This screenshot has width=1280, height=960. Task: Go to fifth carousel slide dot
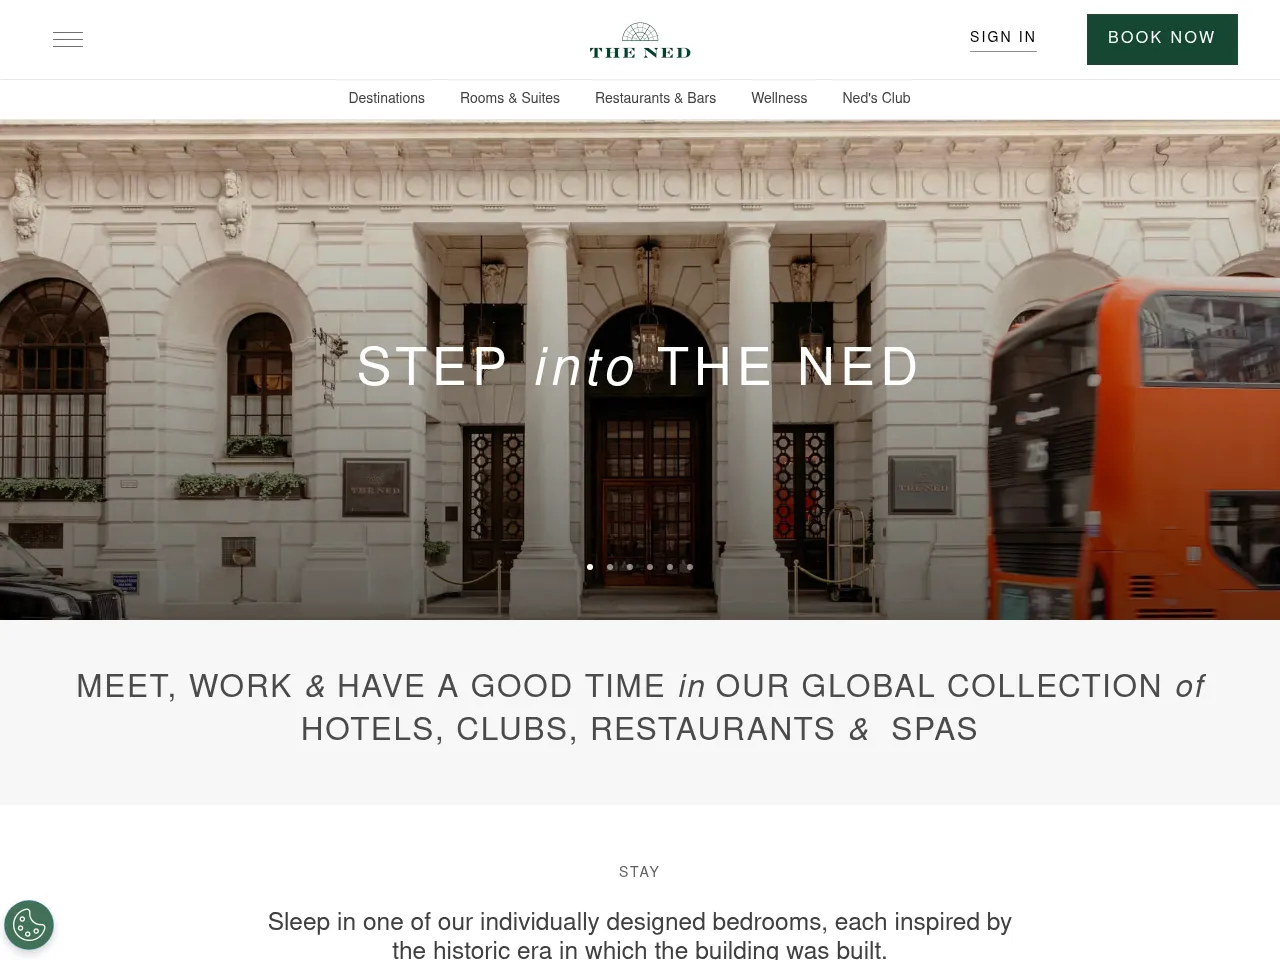[670, 567]
